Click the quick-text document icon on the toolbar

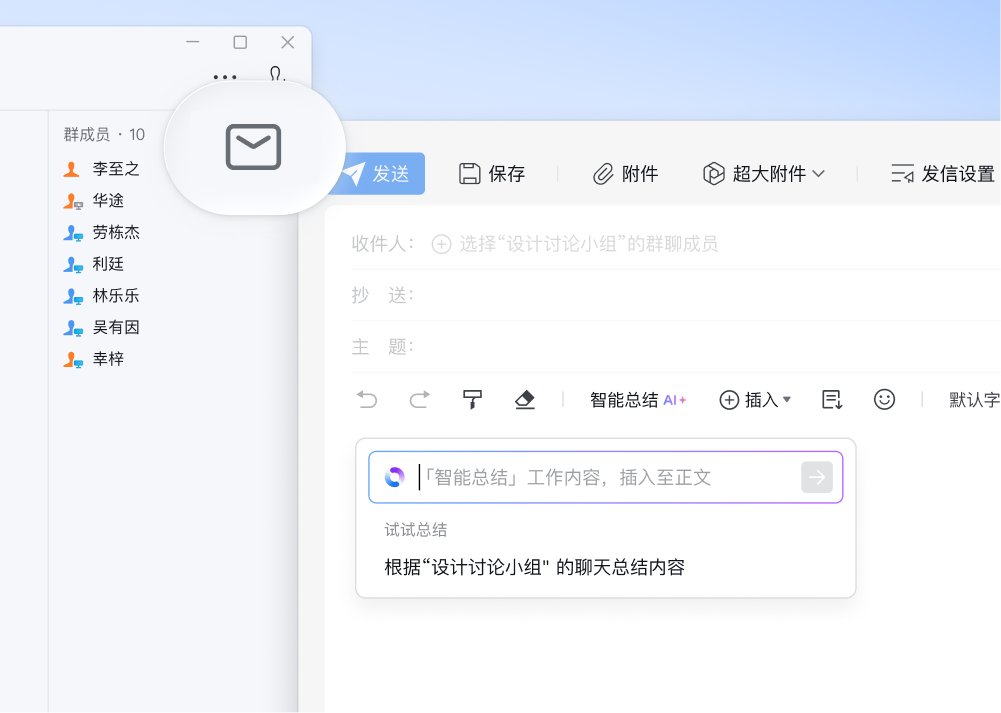[x=831, y=399]
